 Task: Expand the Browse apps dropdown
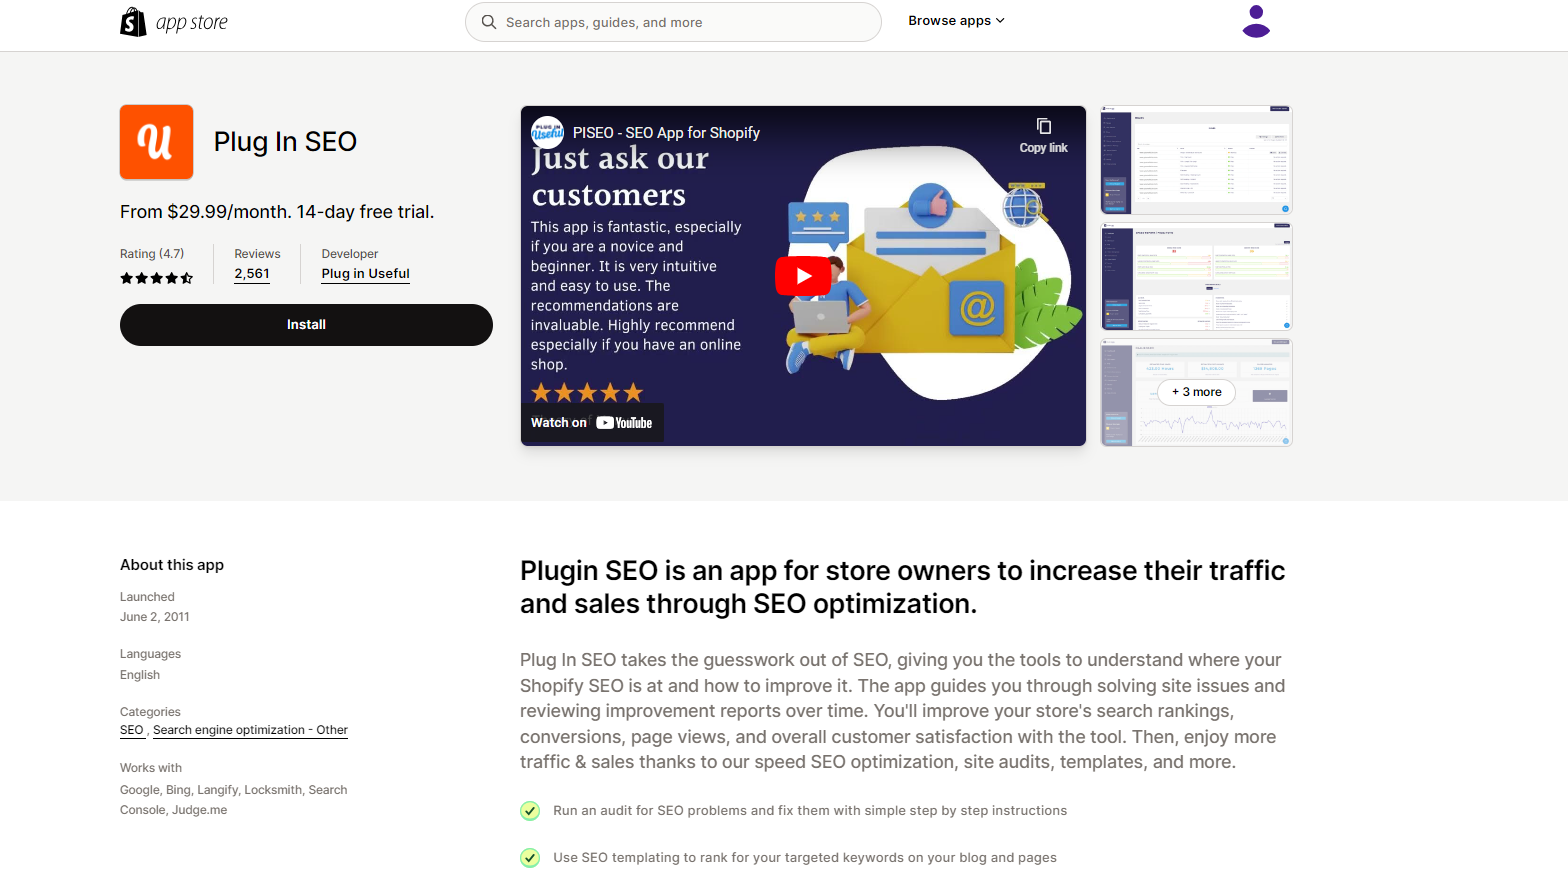pyautogui.click(x=956, y=21)
